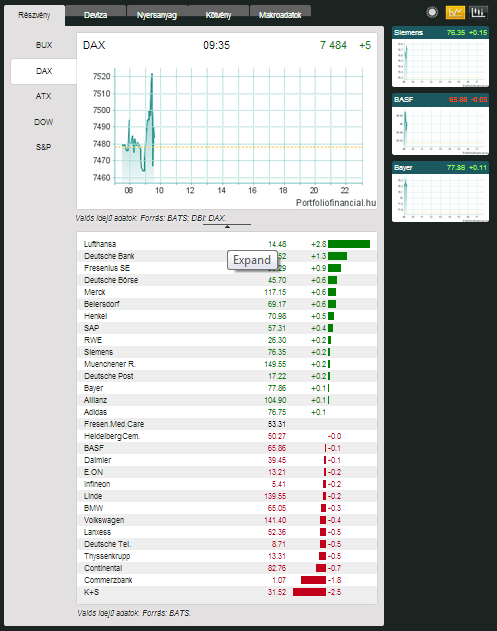Click the SAP stock row

[227, 328]
